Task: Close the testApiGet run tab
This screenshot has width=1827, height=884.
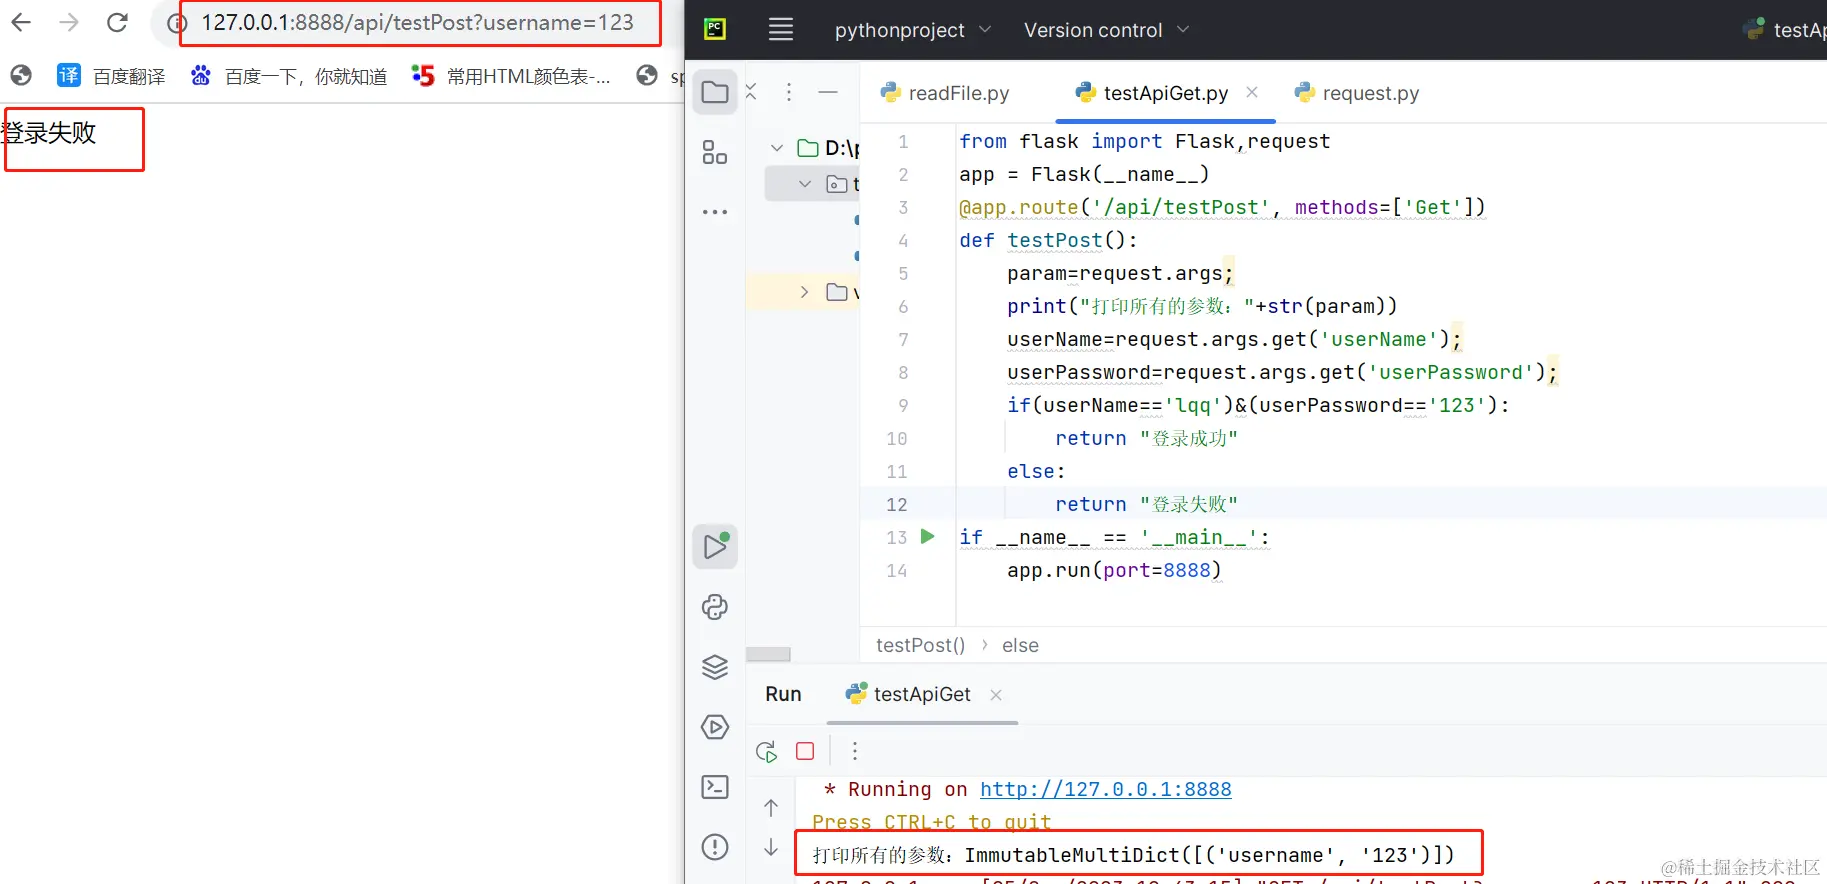Action: click(x=996, y=695)
